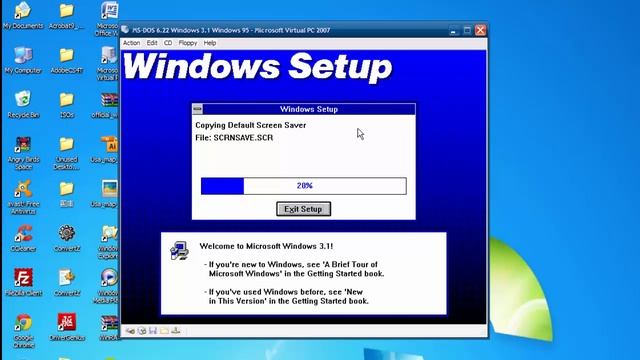
Task: Select the Acrobat9 folder icon
Action: [67, 16]
